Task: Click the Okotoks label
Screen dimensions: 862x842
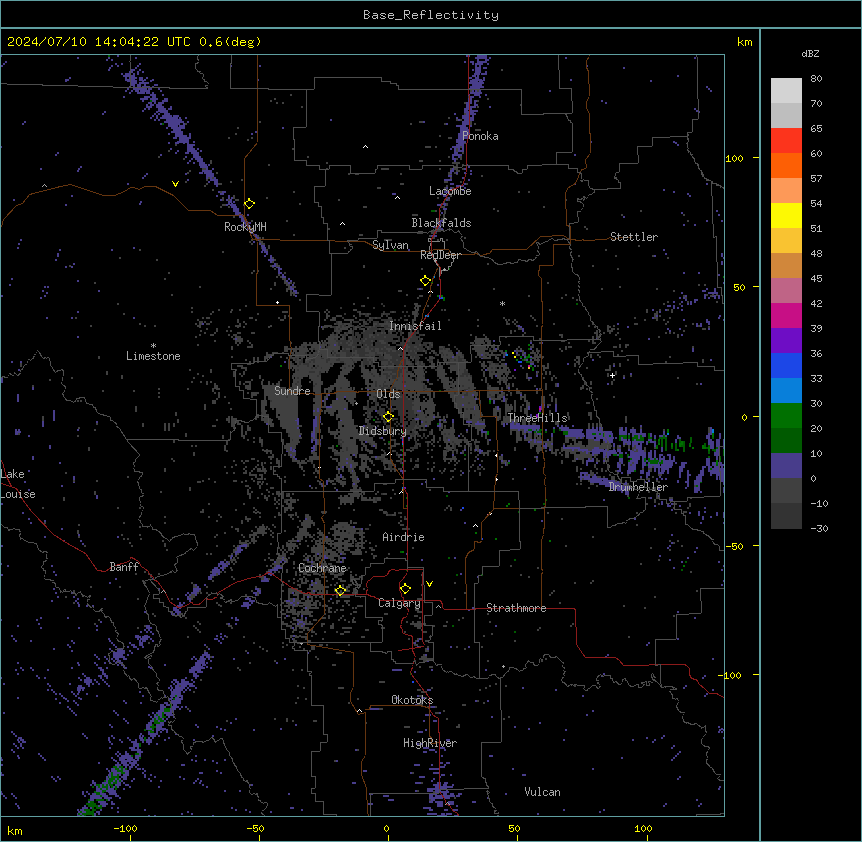Action: click(412, 700)
